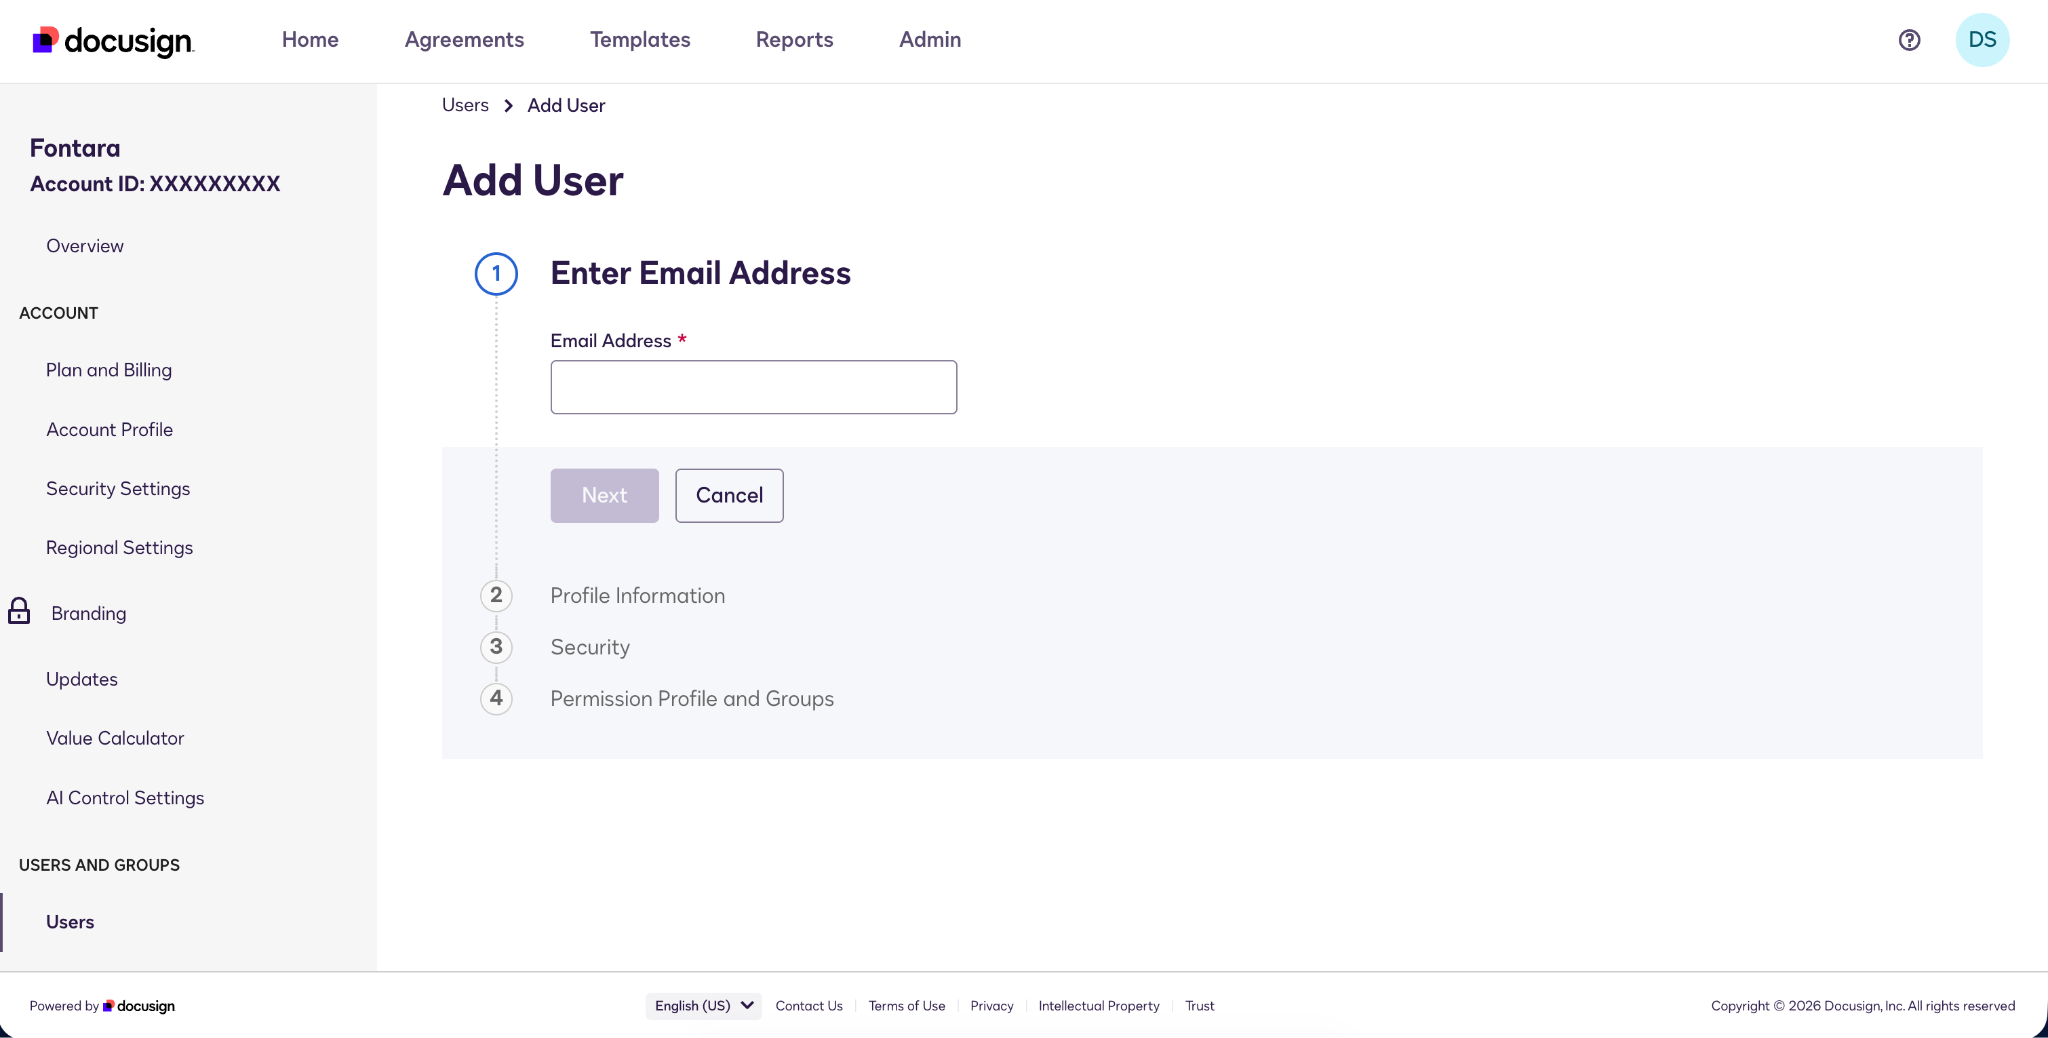2048x1038 pixels.
Task: Open the Agreements tab
Action: (x=464, y=40)
